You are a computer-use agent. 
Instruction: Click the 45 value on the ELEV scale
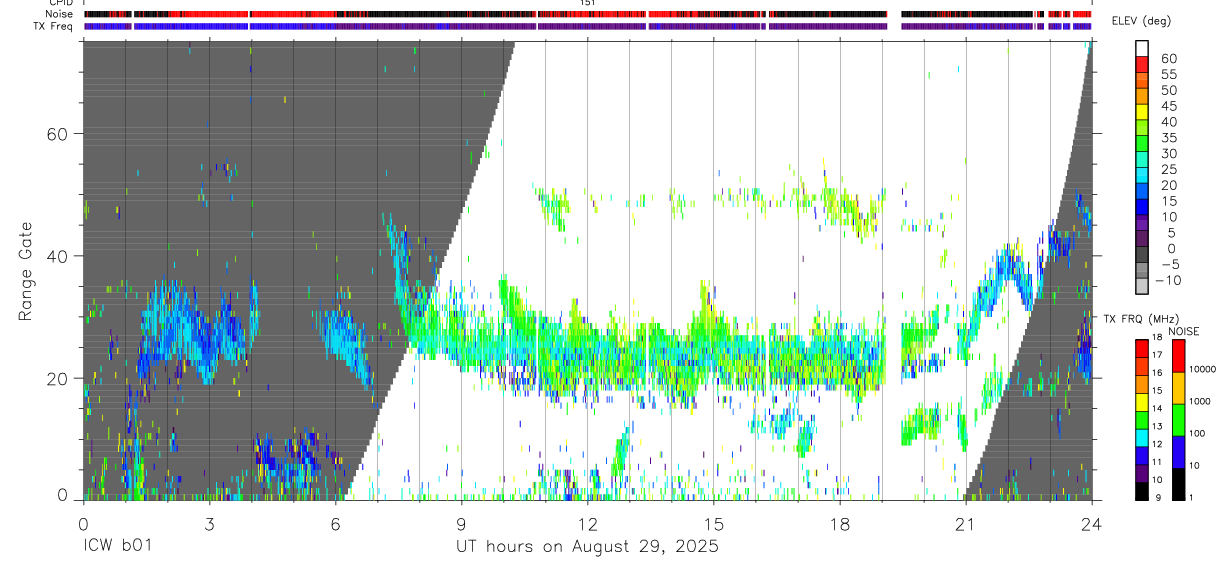1169,106
